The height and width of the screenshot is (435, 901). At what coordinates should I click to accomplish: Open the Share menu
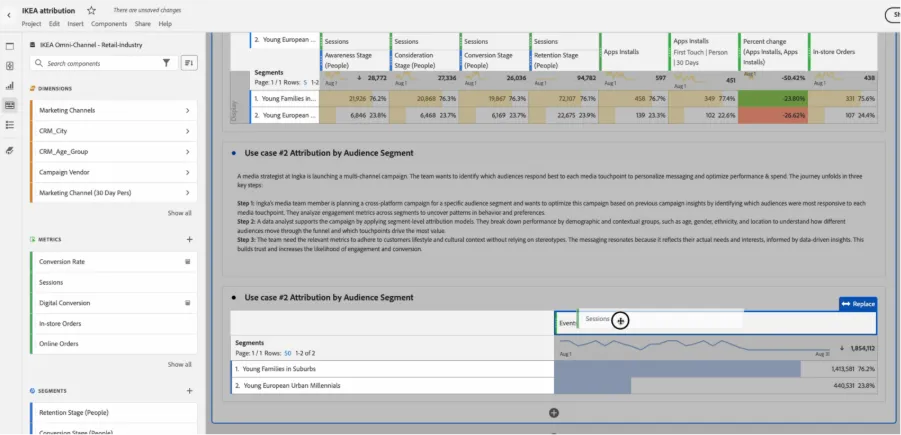click(x=143, y=24)
